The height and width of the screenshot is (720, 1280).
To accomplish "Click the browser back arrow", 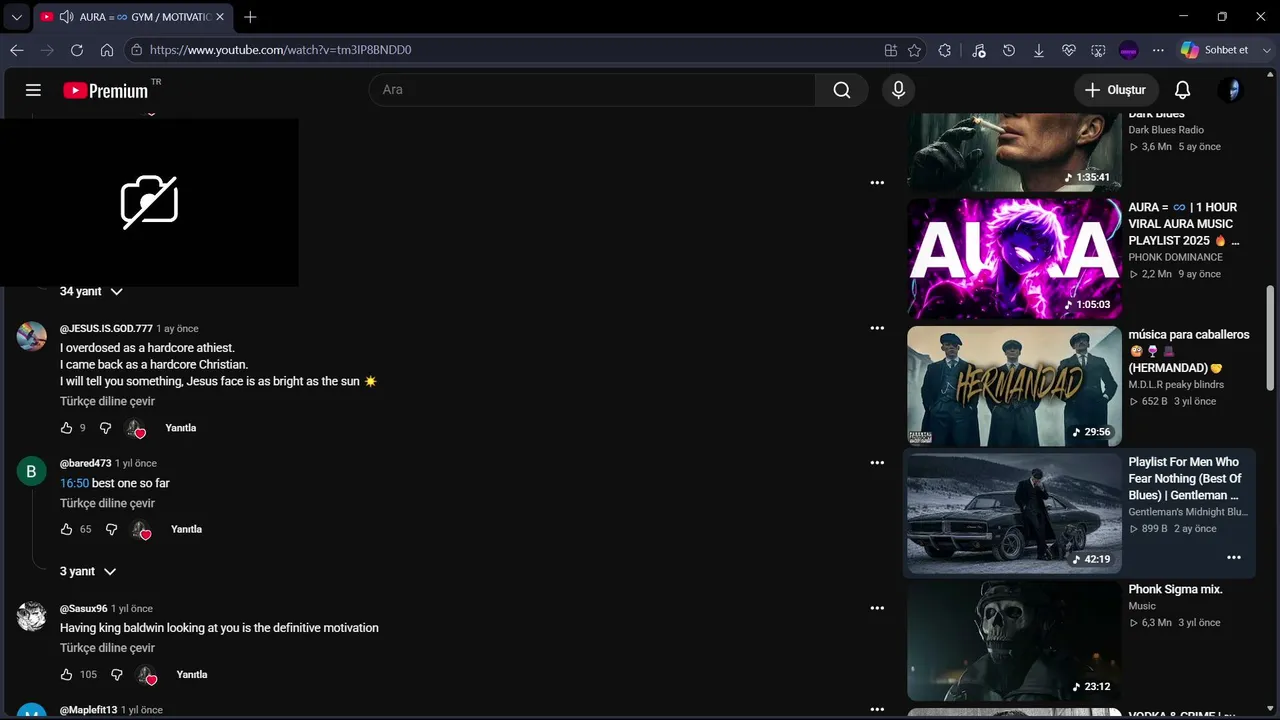I will coord(17,50).
